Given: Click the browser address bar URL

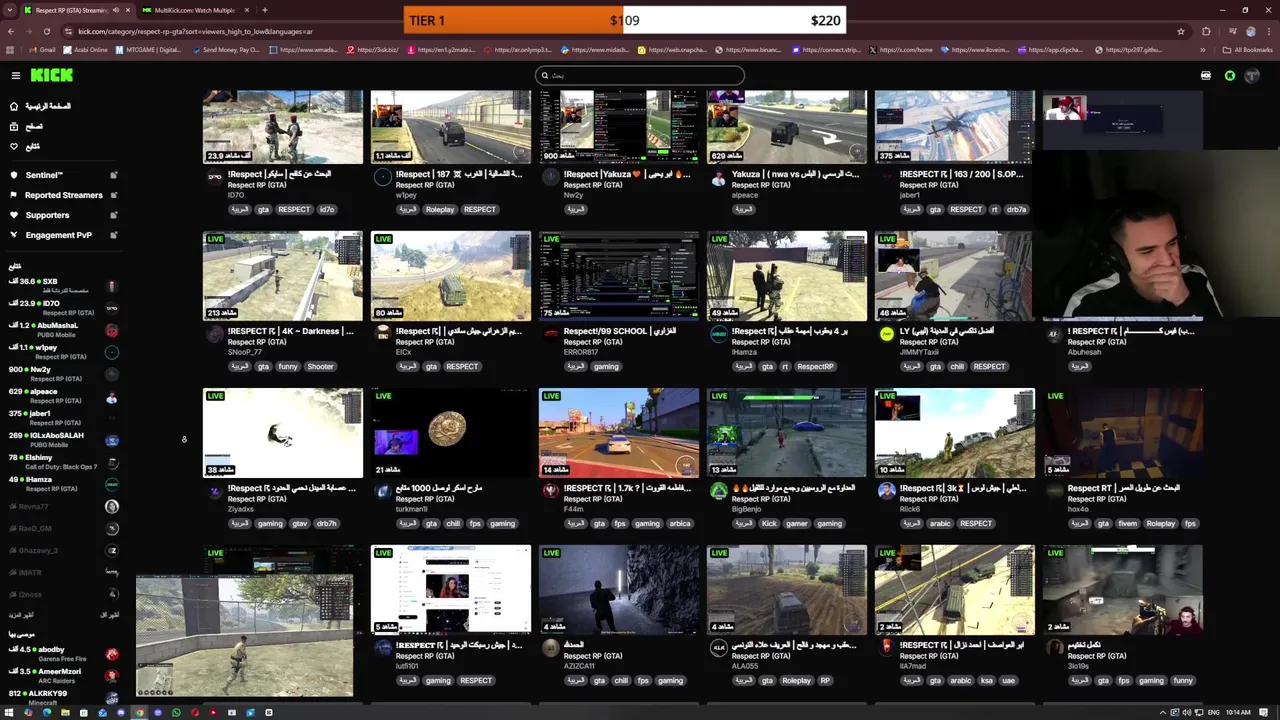Looking at the screenshot, I should click(x=196, y=31).
